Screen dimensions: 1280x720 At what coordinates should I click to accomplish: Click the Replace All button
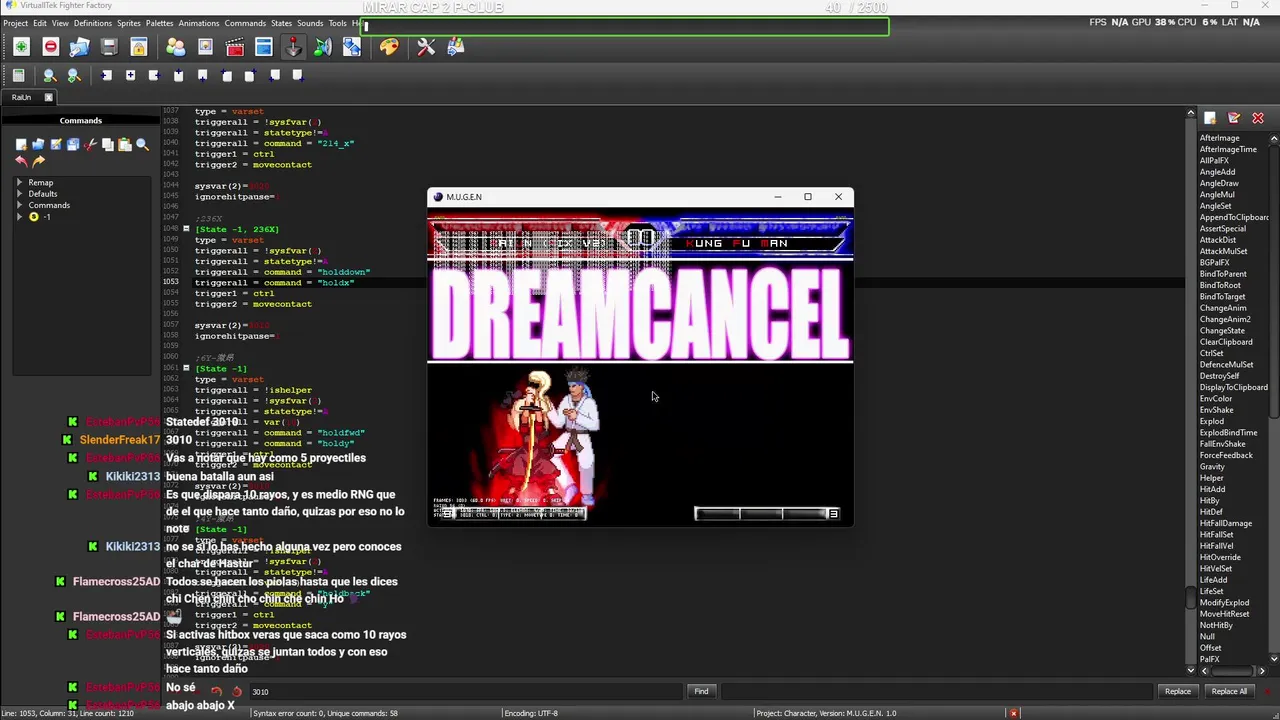1229,691
